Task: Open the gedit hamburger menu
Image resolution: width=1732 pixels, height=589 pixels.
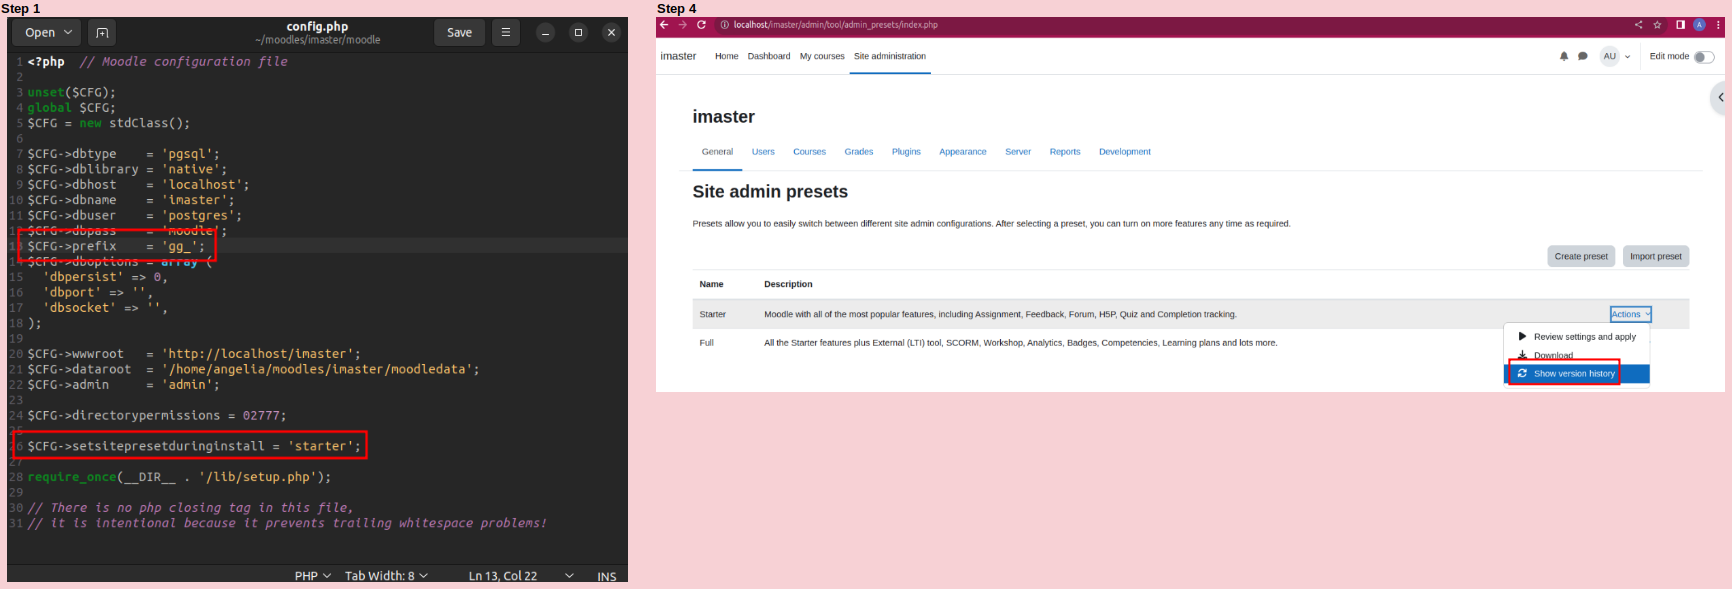Action: 506,33
